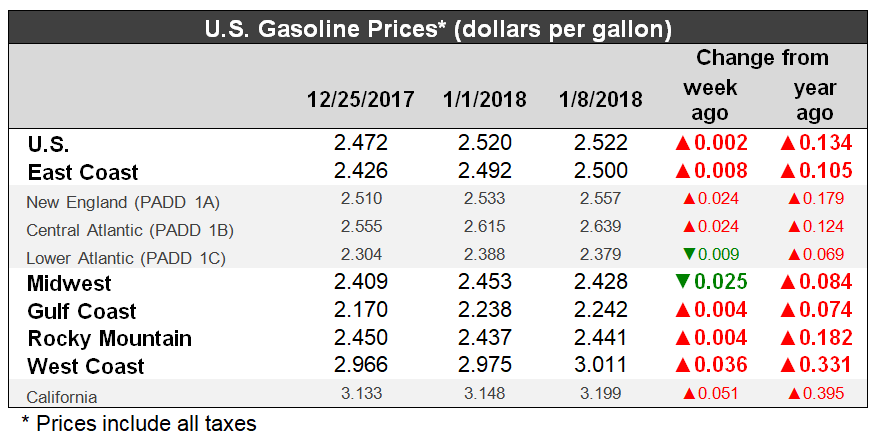The image size is (878, 437).
Task: Click the California row label
Action: (62, 396)
